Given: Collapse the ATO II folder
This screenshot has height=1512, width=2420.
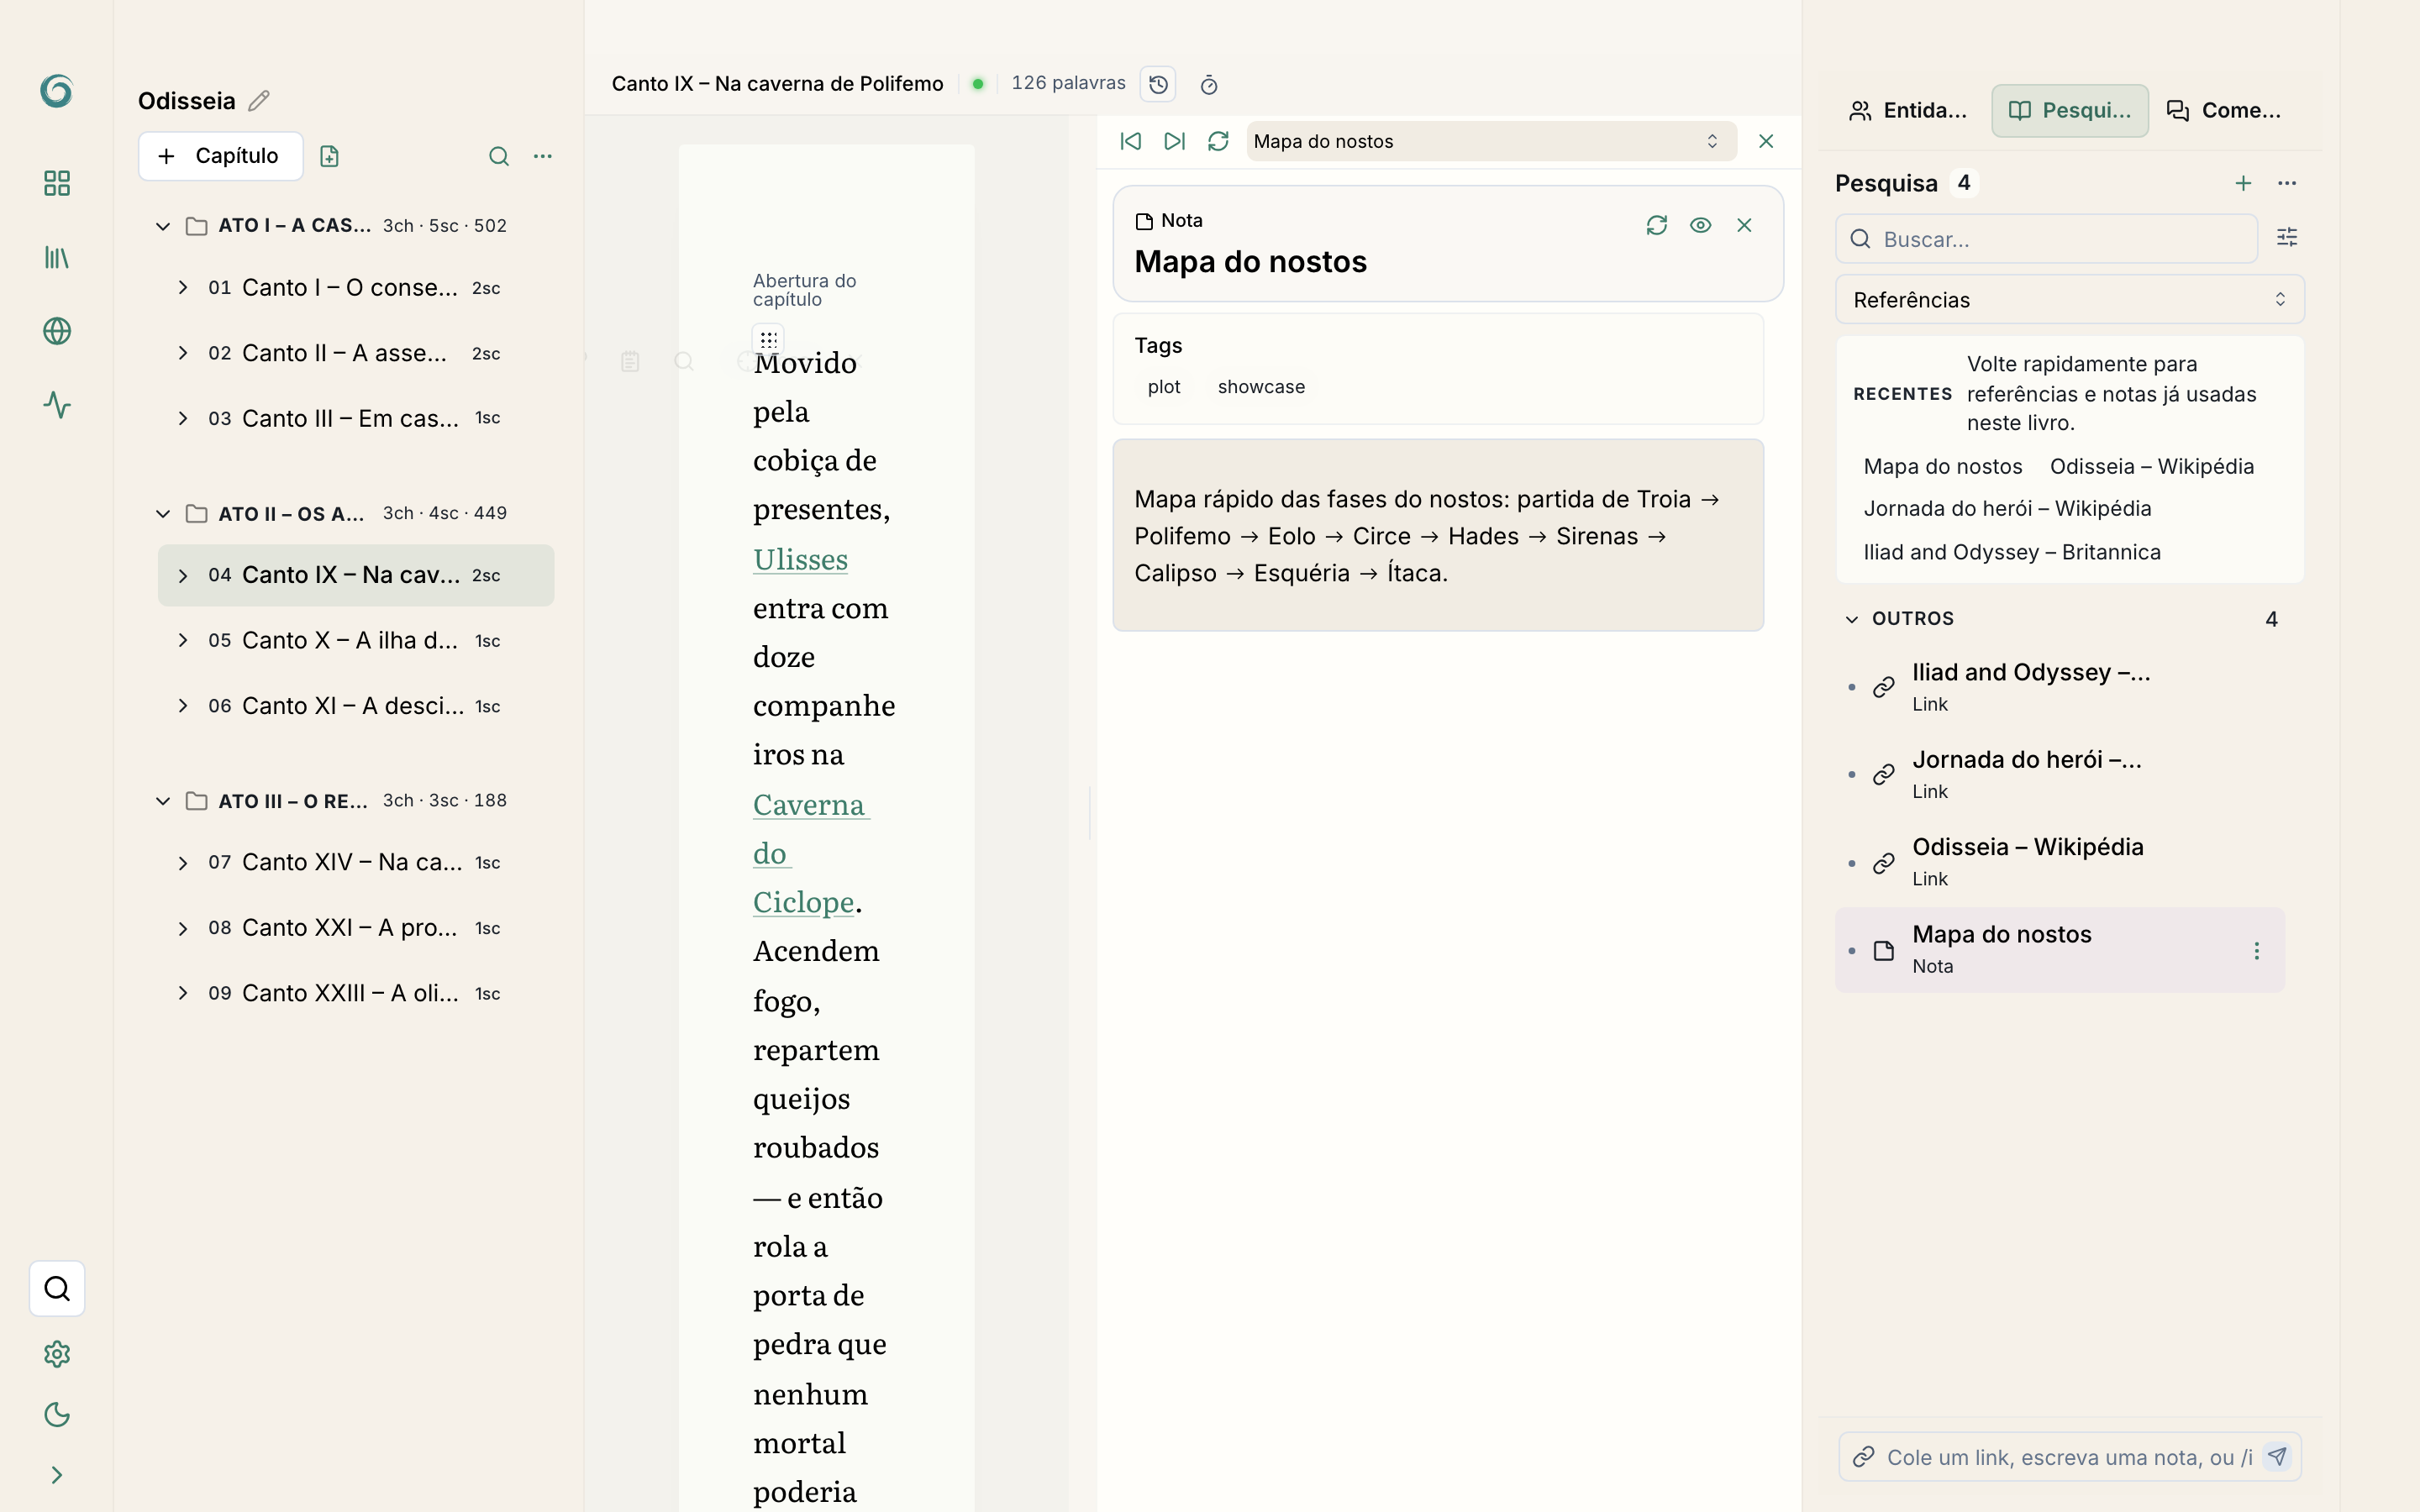Looking at the screenshot, I should pos(163,514).
